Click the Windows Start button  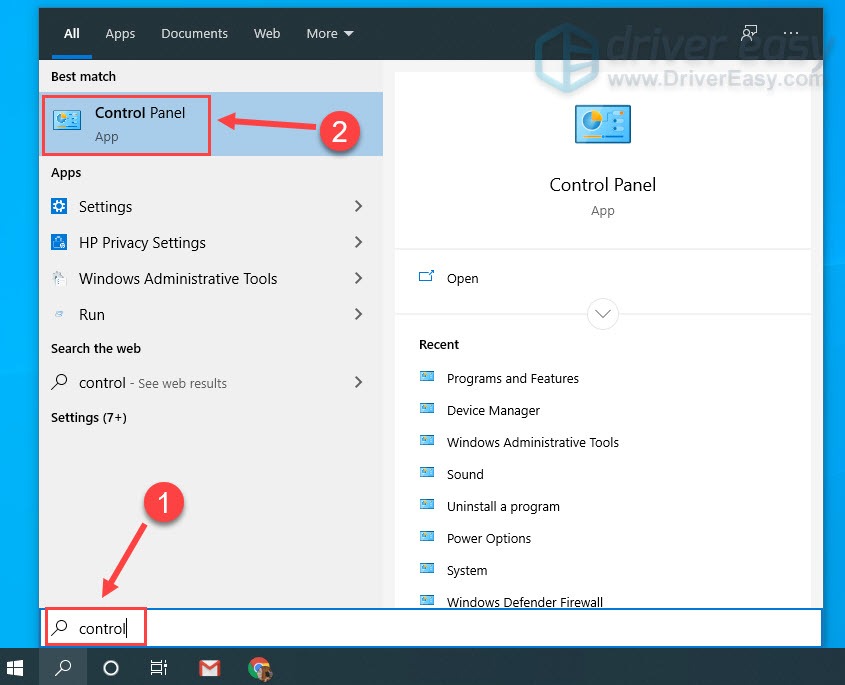[15, 668]
